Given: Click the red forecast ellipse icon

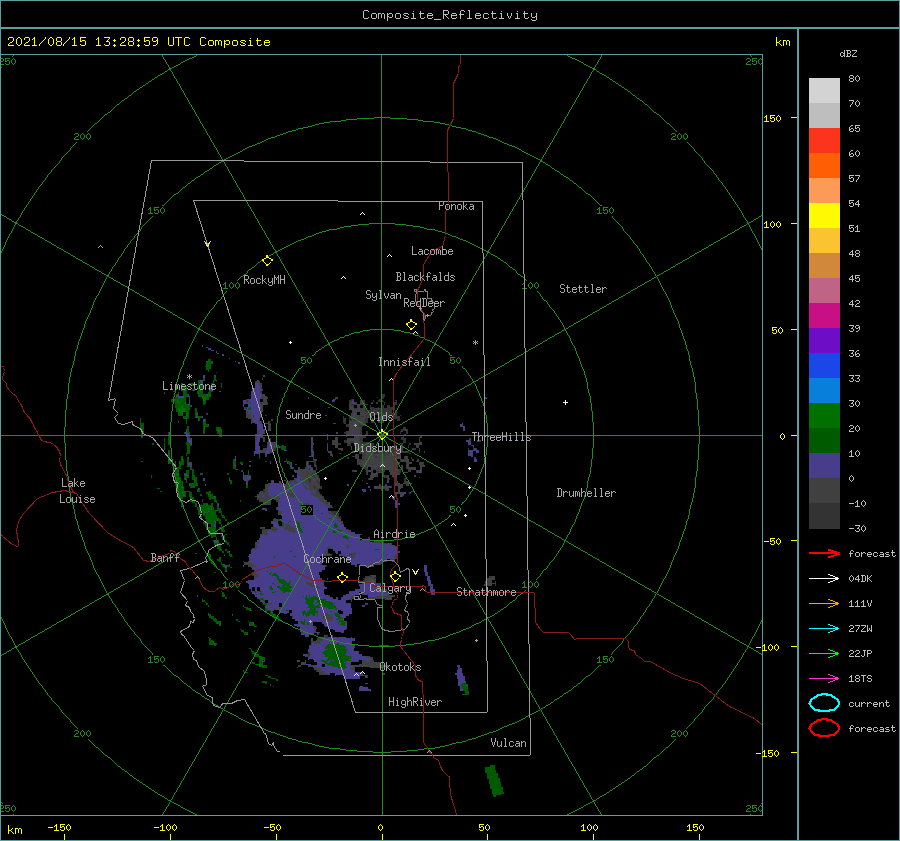Looking at the screenshot, I should (x=824, y=728).
